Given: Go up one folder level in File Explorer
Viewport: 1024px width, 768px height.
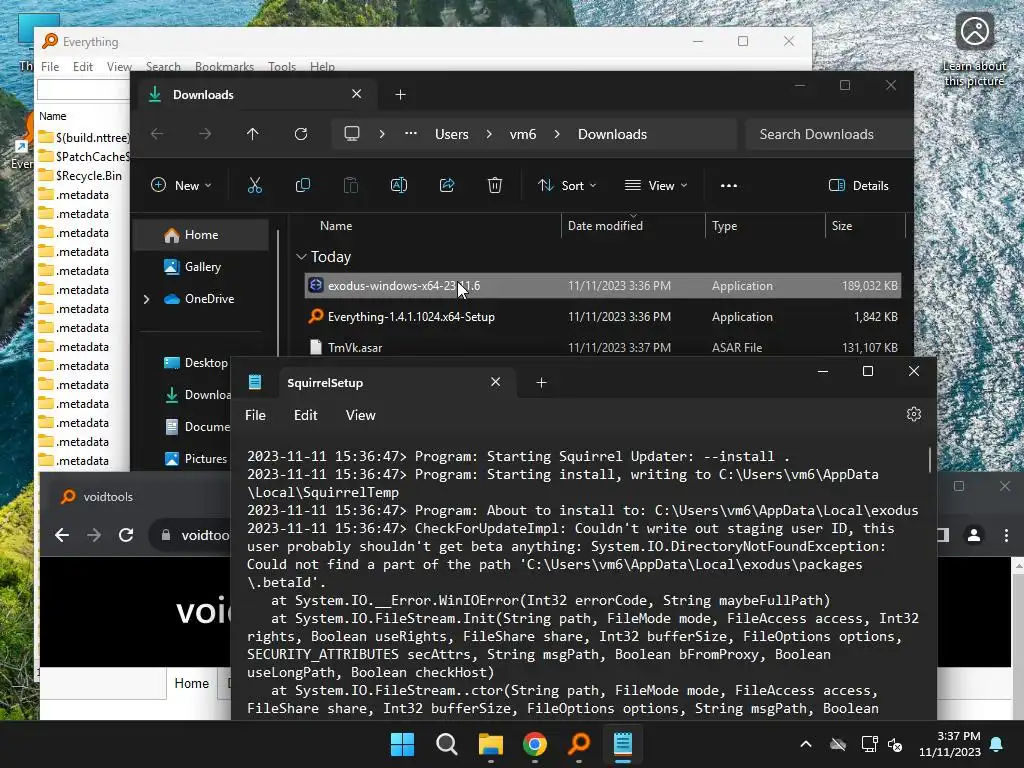Looking at the screenshot, I should coord(253,134).
